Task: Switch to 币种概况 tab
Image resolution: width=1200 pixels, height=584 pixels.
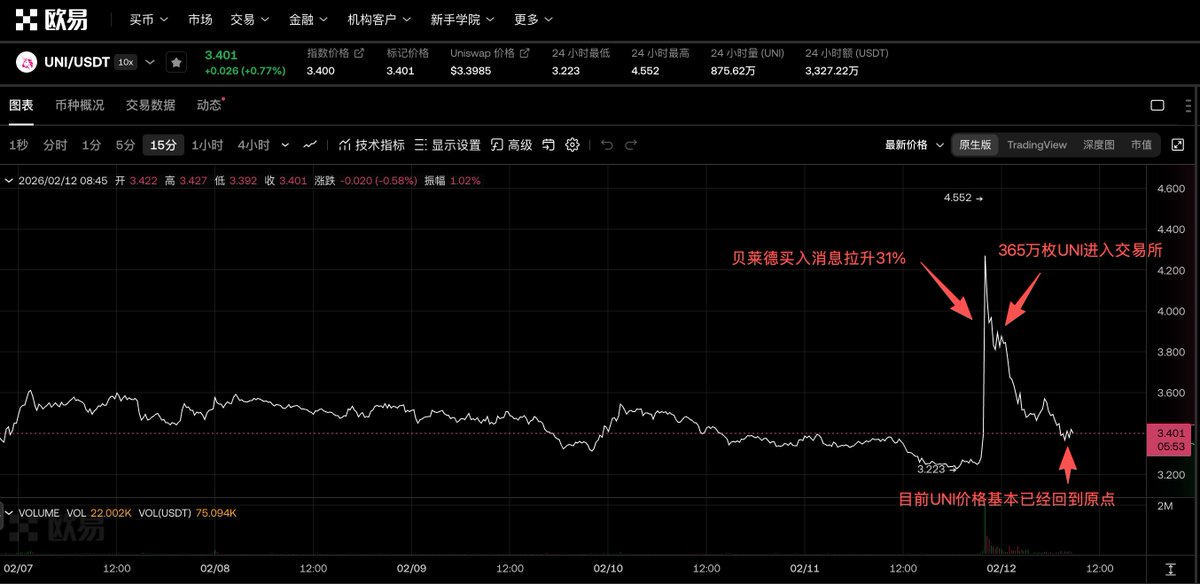Action: coord(79,105)
